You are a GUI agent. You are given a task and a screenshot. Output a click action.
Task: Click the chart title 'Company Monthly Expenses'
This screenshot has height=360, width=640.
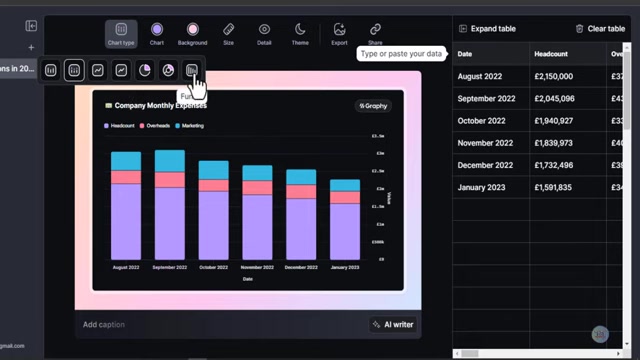pos(160,105)
